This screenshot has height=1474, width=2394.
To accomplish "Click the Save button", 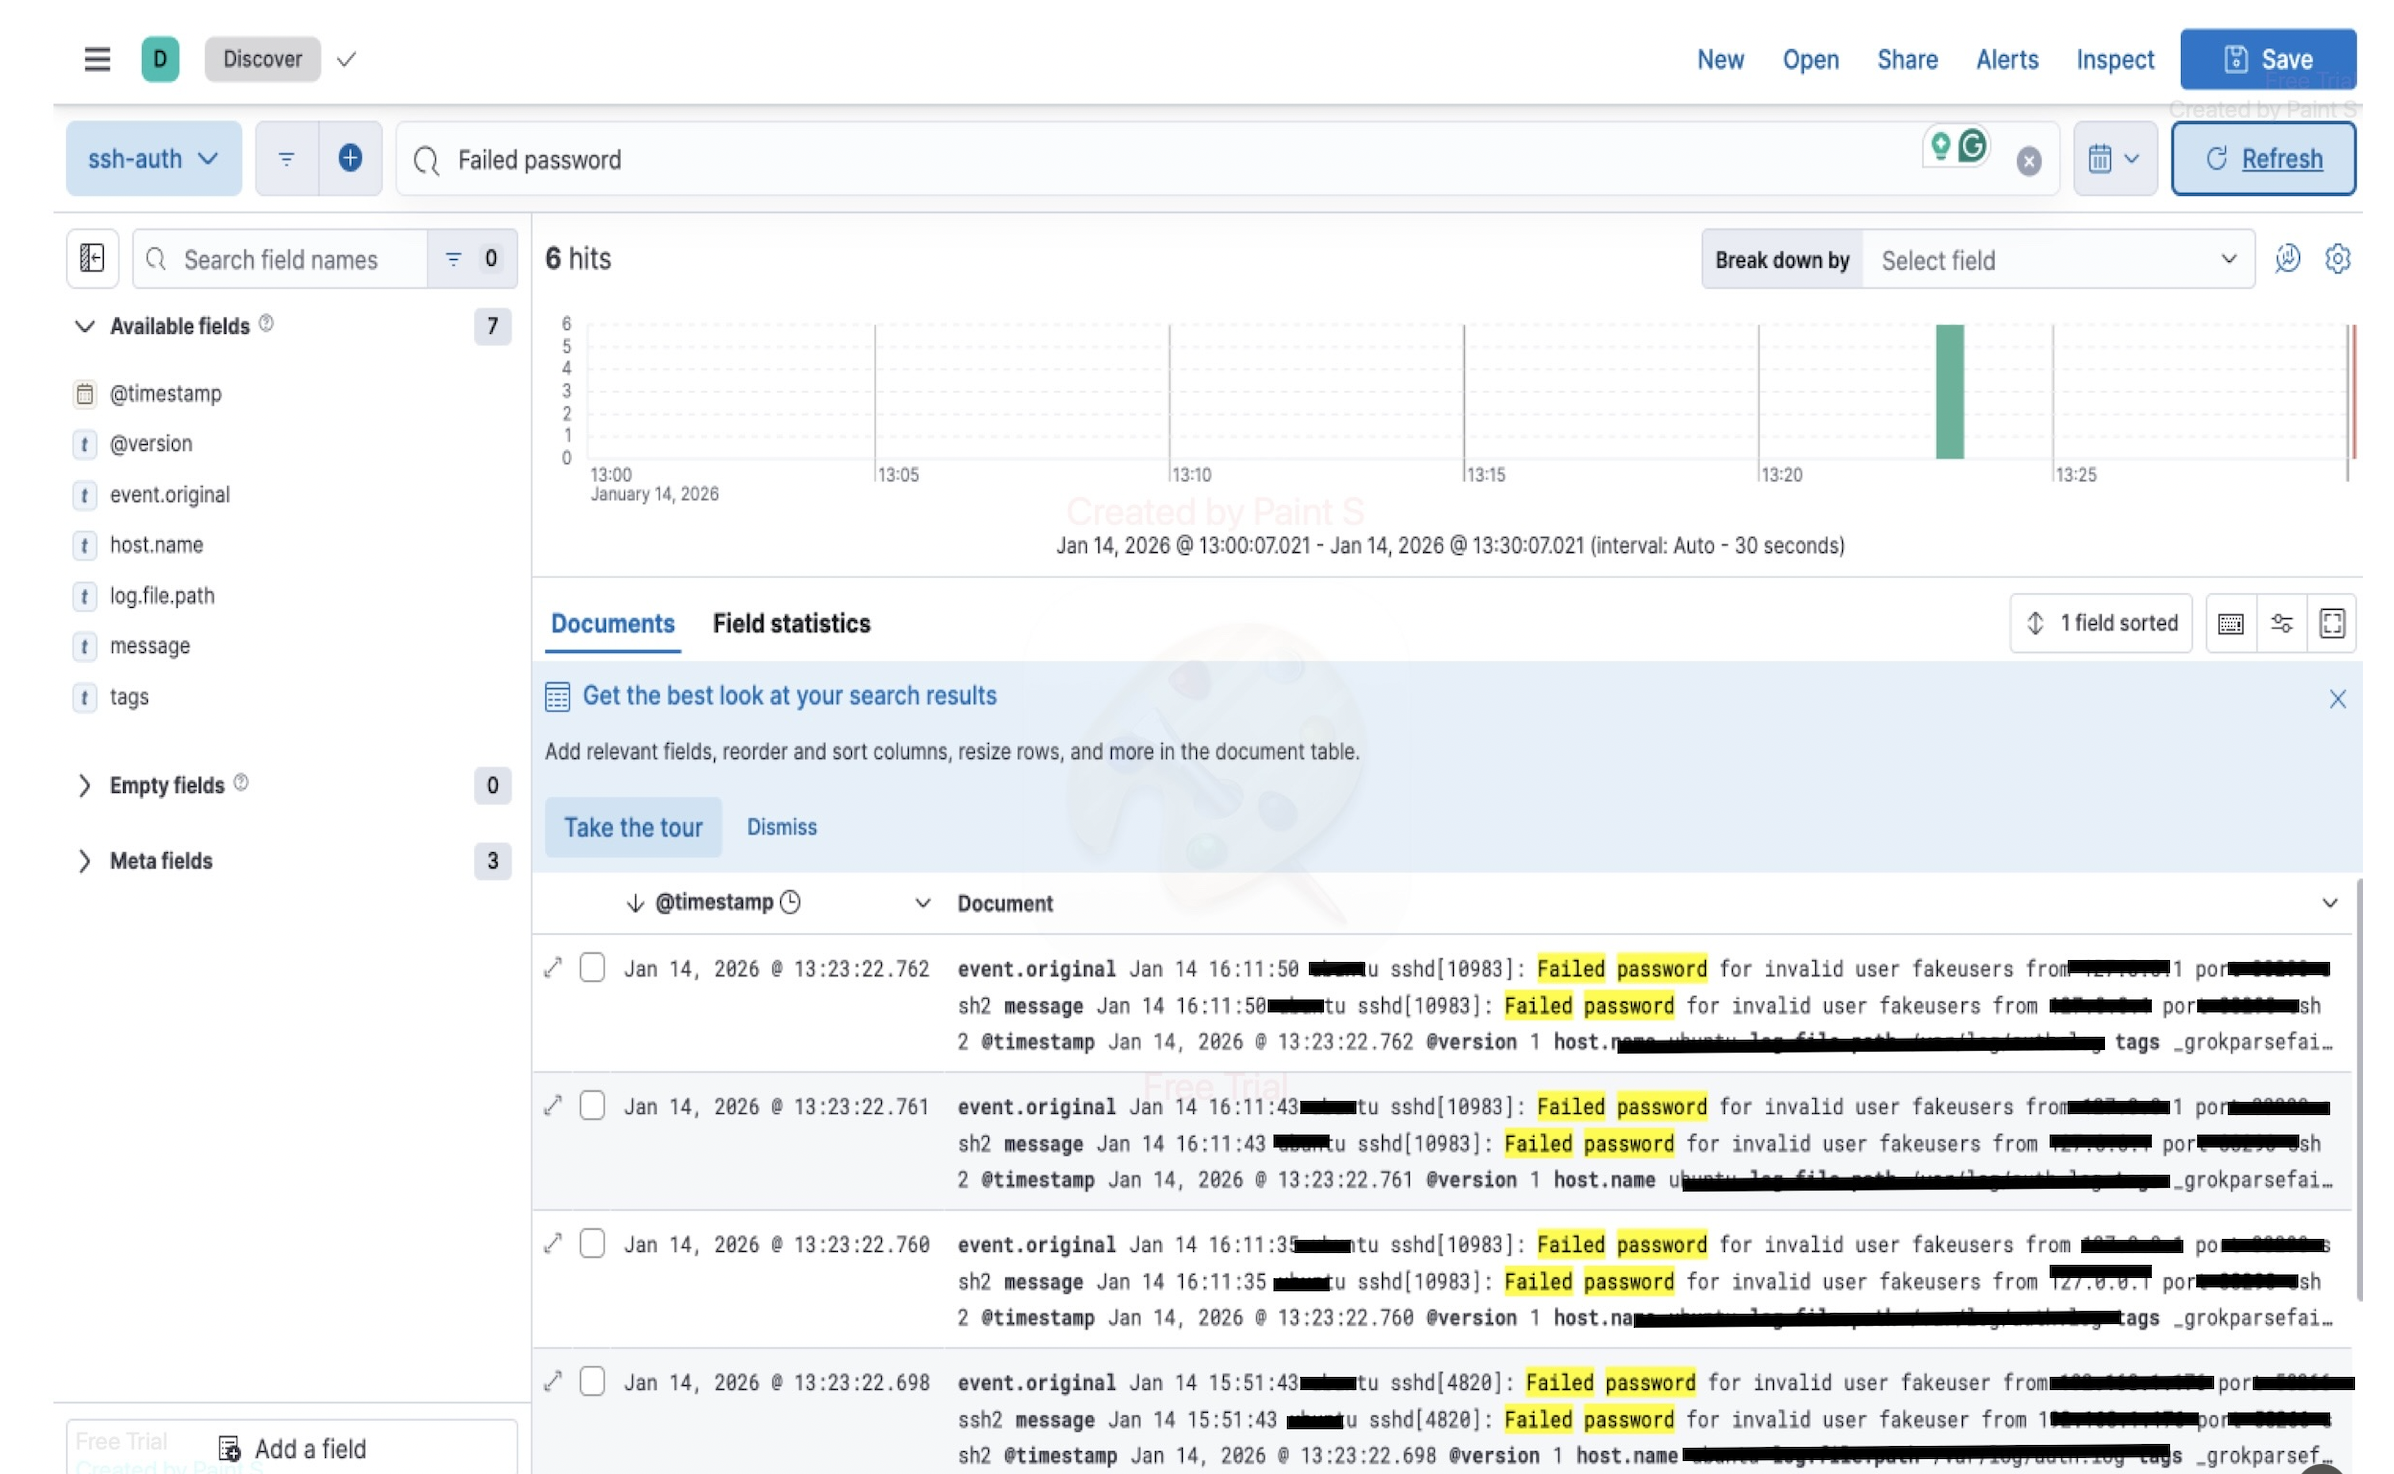I will [x=2267, y=60].
